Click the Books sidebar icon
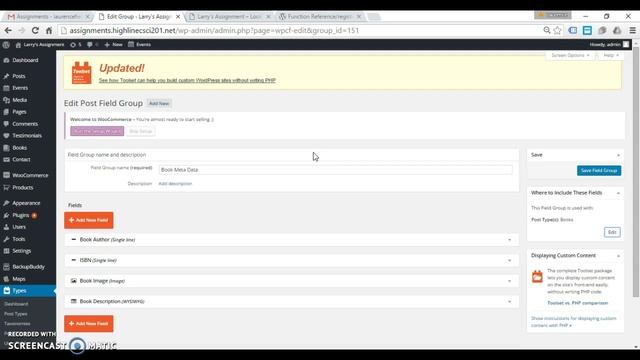The width and height of the screenshot is (640, 360). coord(6,148)
